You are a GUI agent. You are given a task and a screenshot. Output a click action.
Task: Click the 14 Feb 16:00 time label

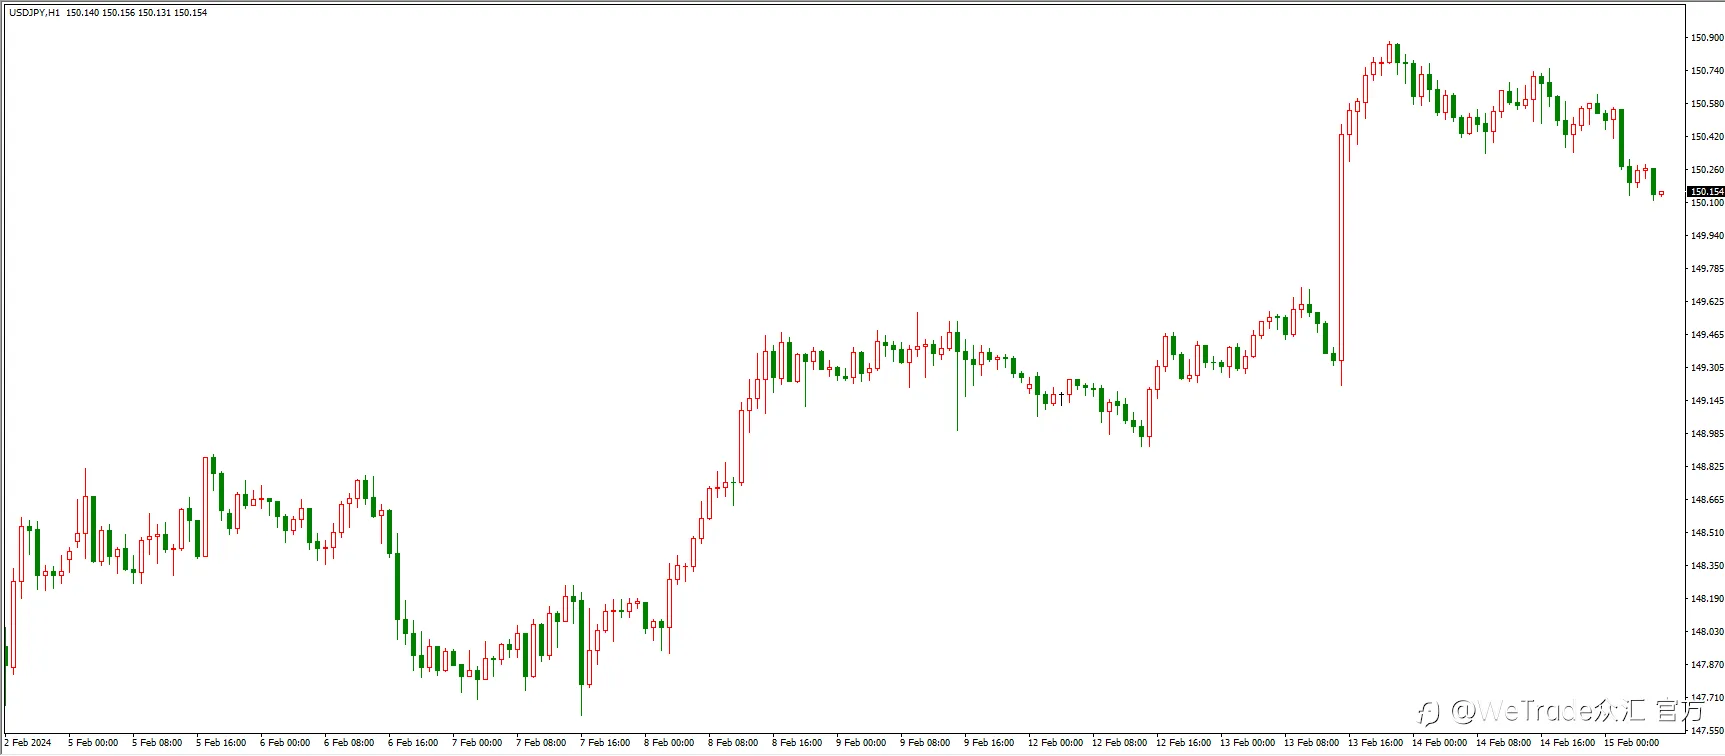pyautogui.click(x=1567, y=743)
